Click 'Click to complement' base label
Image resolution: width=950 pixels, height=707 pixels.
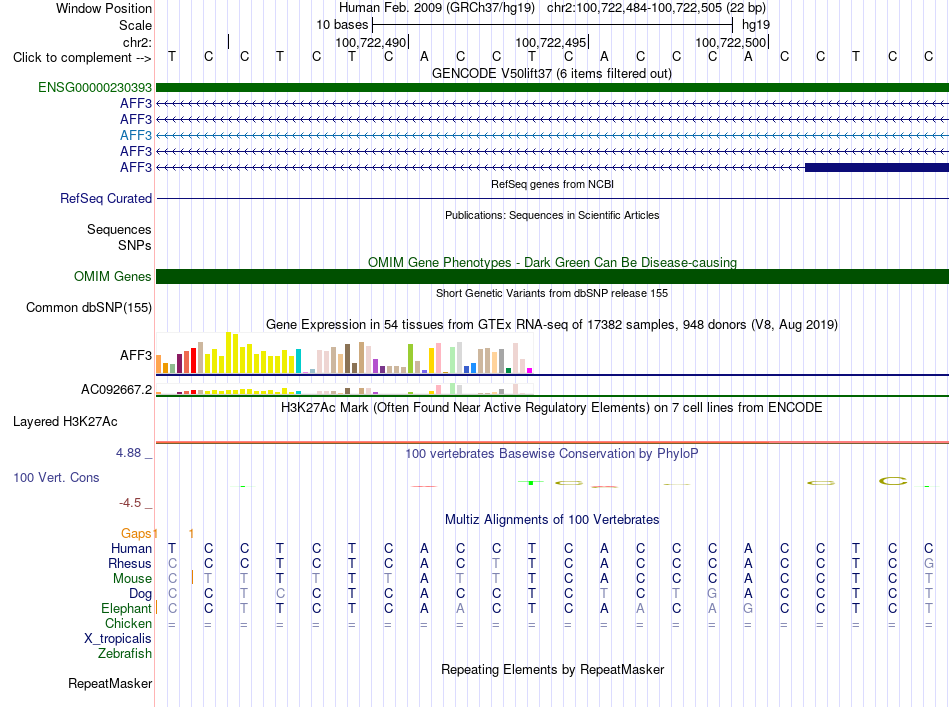82,58
